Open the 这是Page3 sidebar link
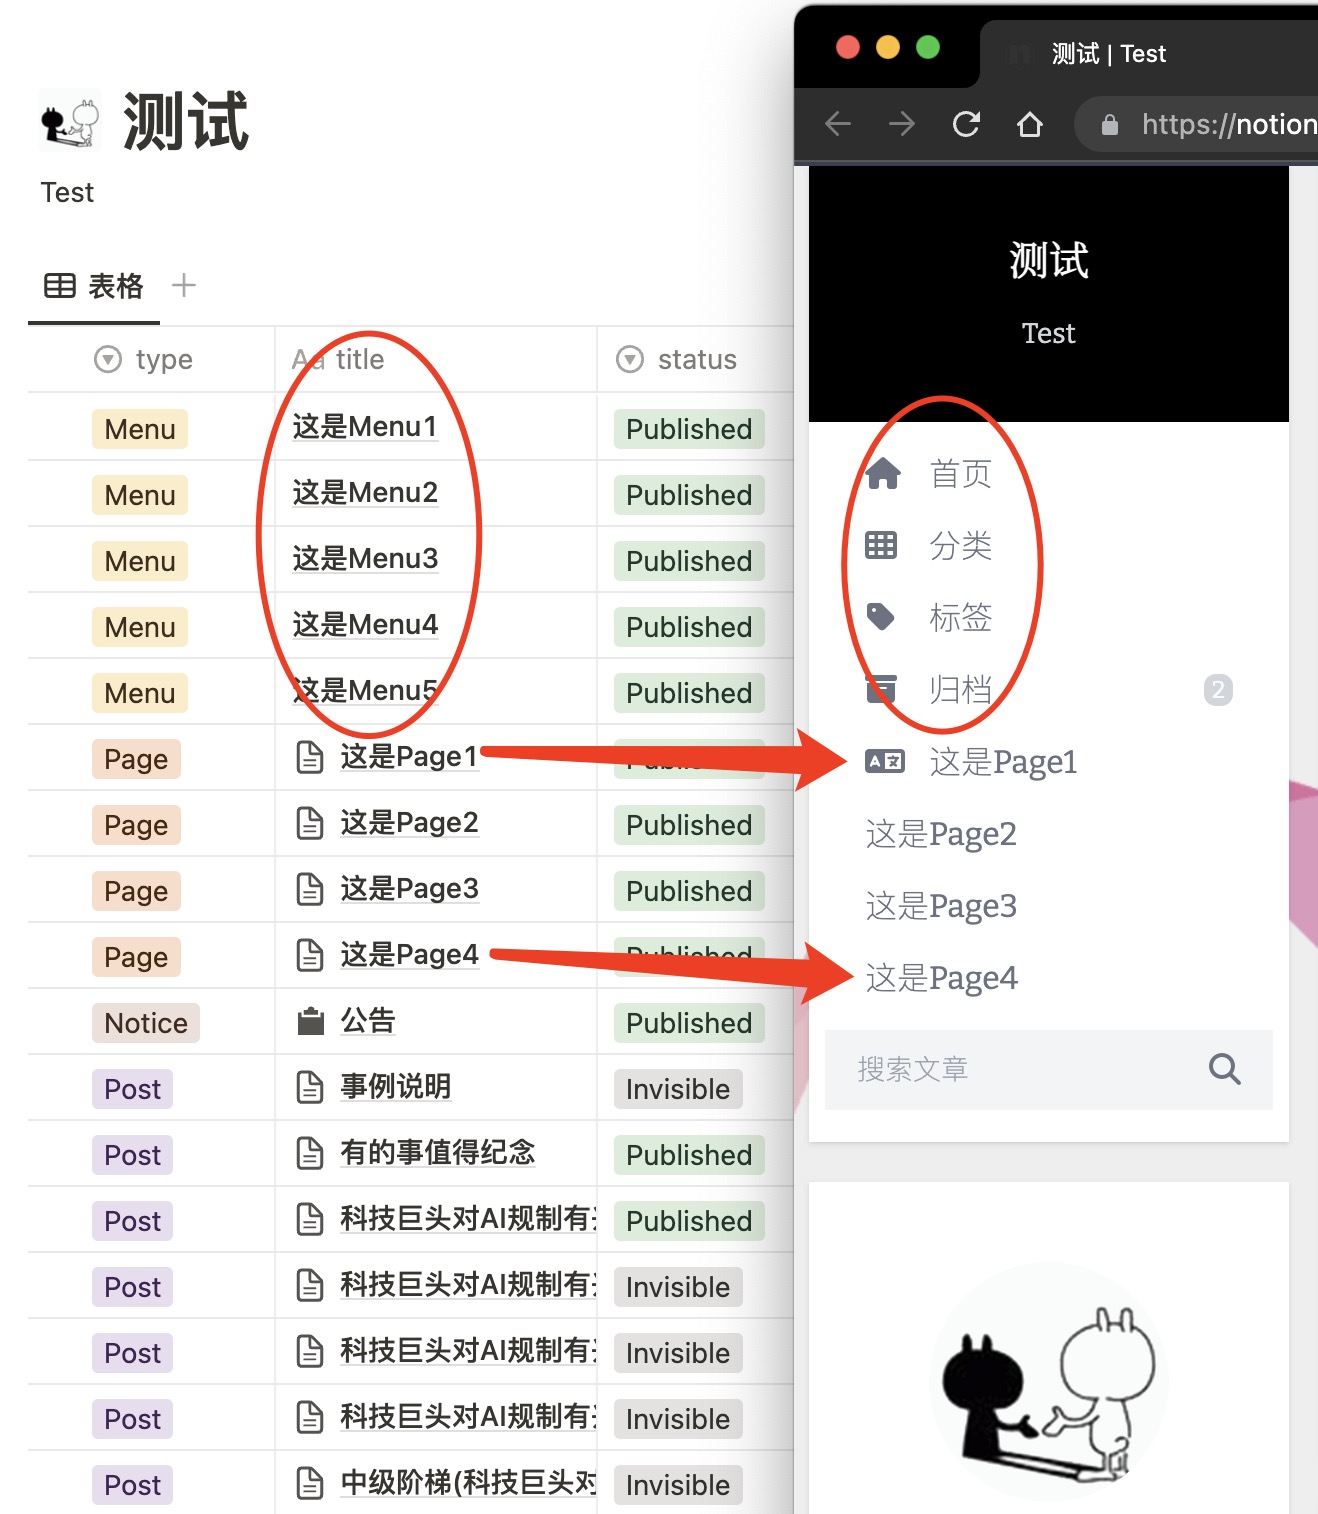 [x=939, y=905]
